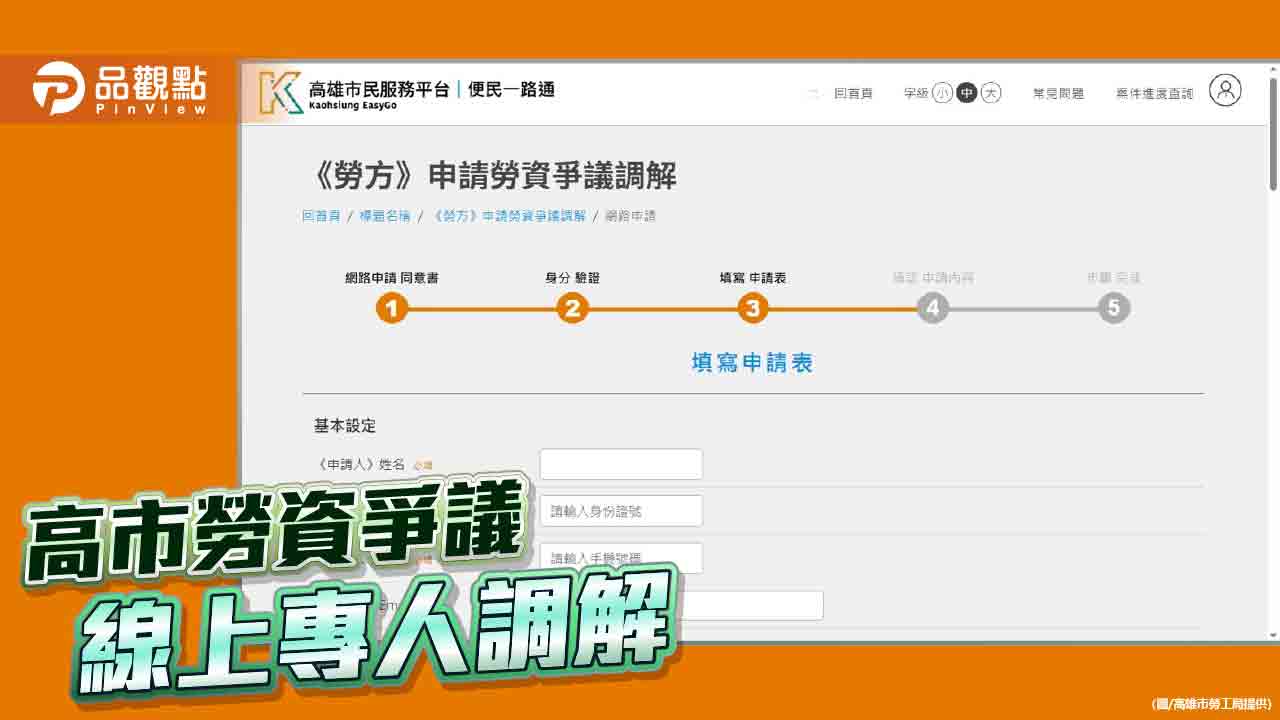This screenshot has width=1280, height=720.
Task: Click the 網路申請 breadcrumb text
Action: (x=630, y=216)
